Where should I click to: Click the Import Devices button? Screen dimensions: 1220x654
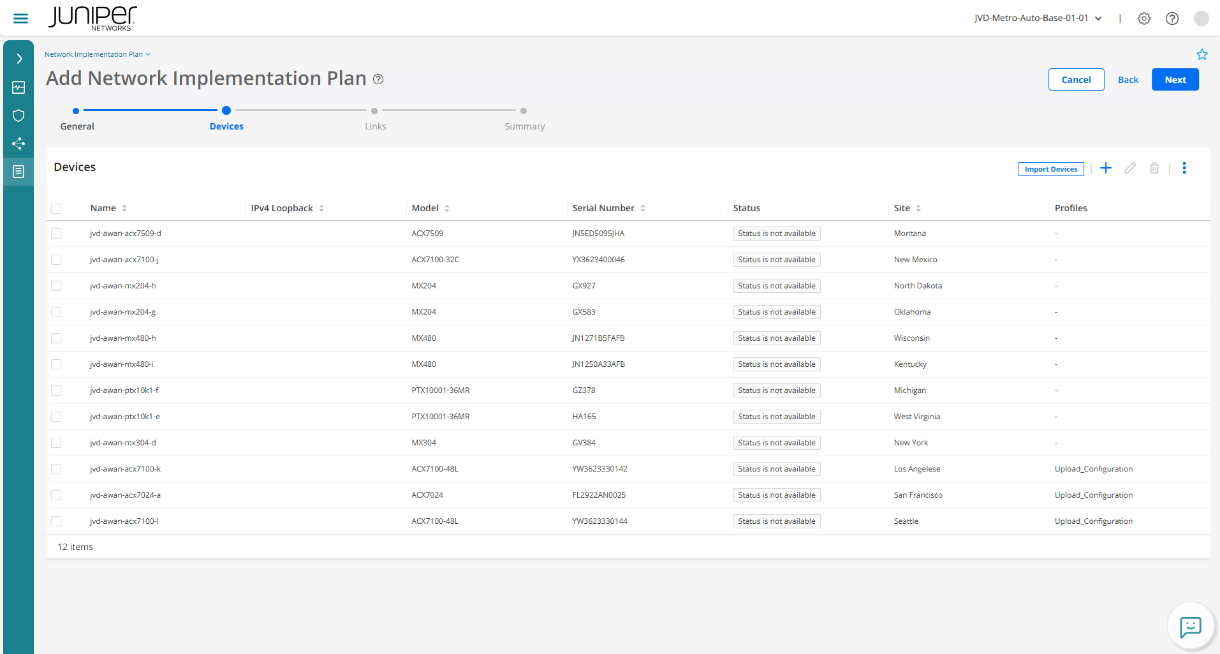[1050, 169]
